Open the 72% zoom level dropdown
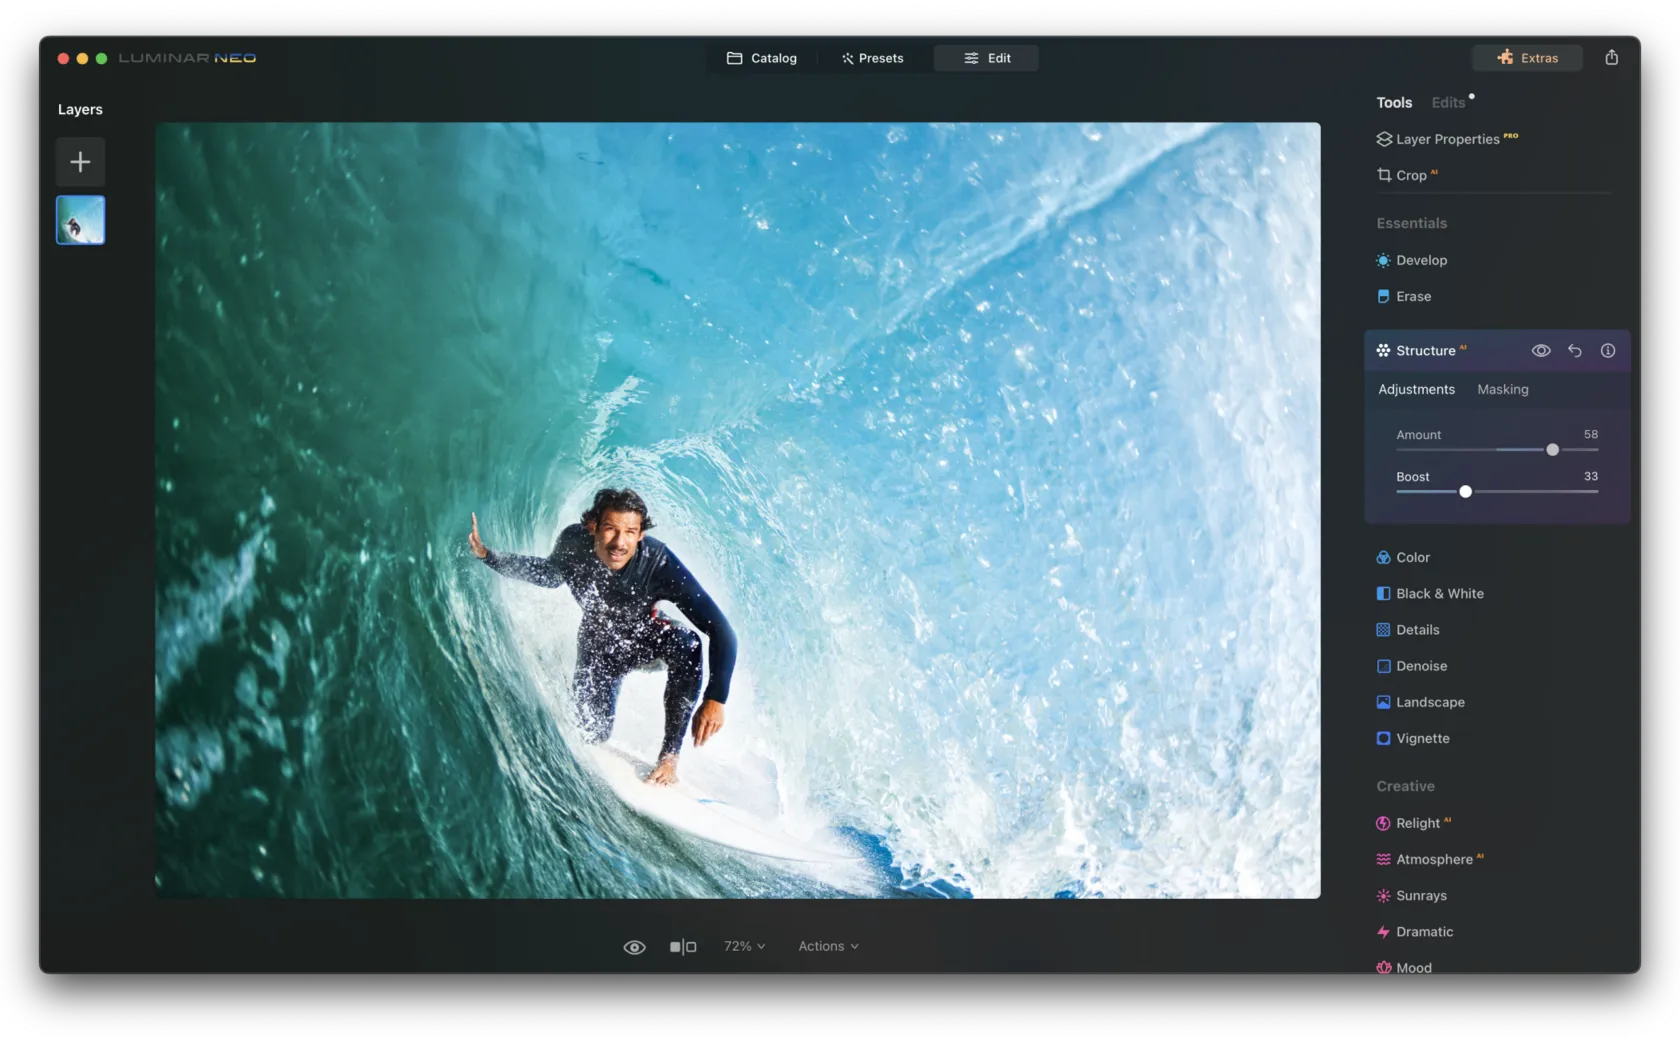The image size is (1680, 1044). [744, 946]
